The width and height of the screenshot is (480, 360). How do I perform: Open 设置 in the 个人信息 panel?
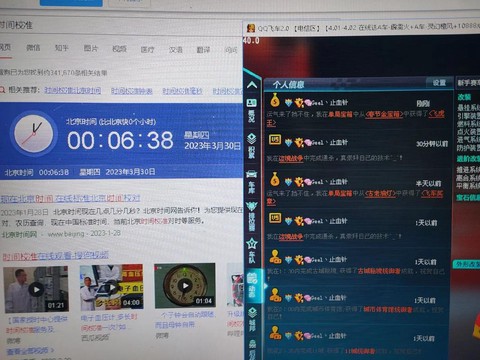(x=439, y=83)
